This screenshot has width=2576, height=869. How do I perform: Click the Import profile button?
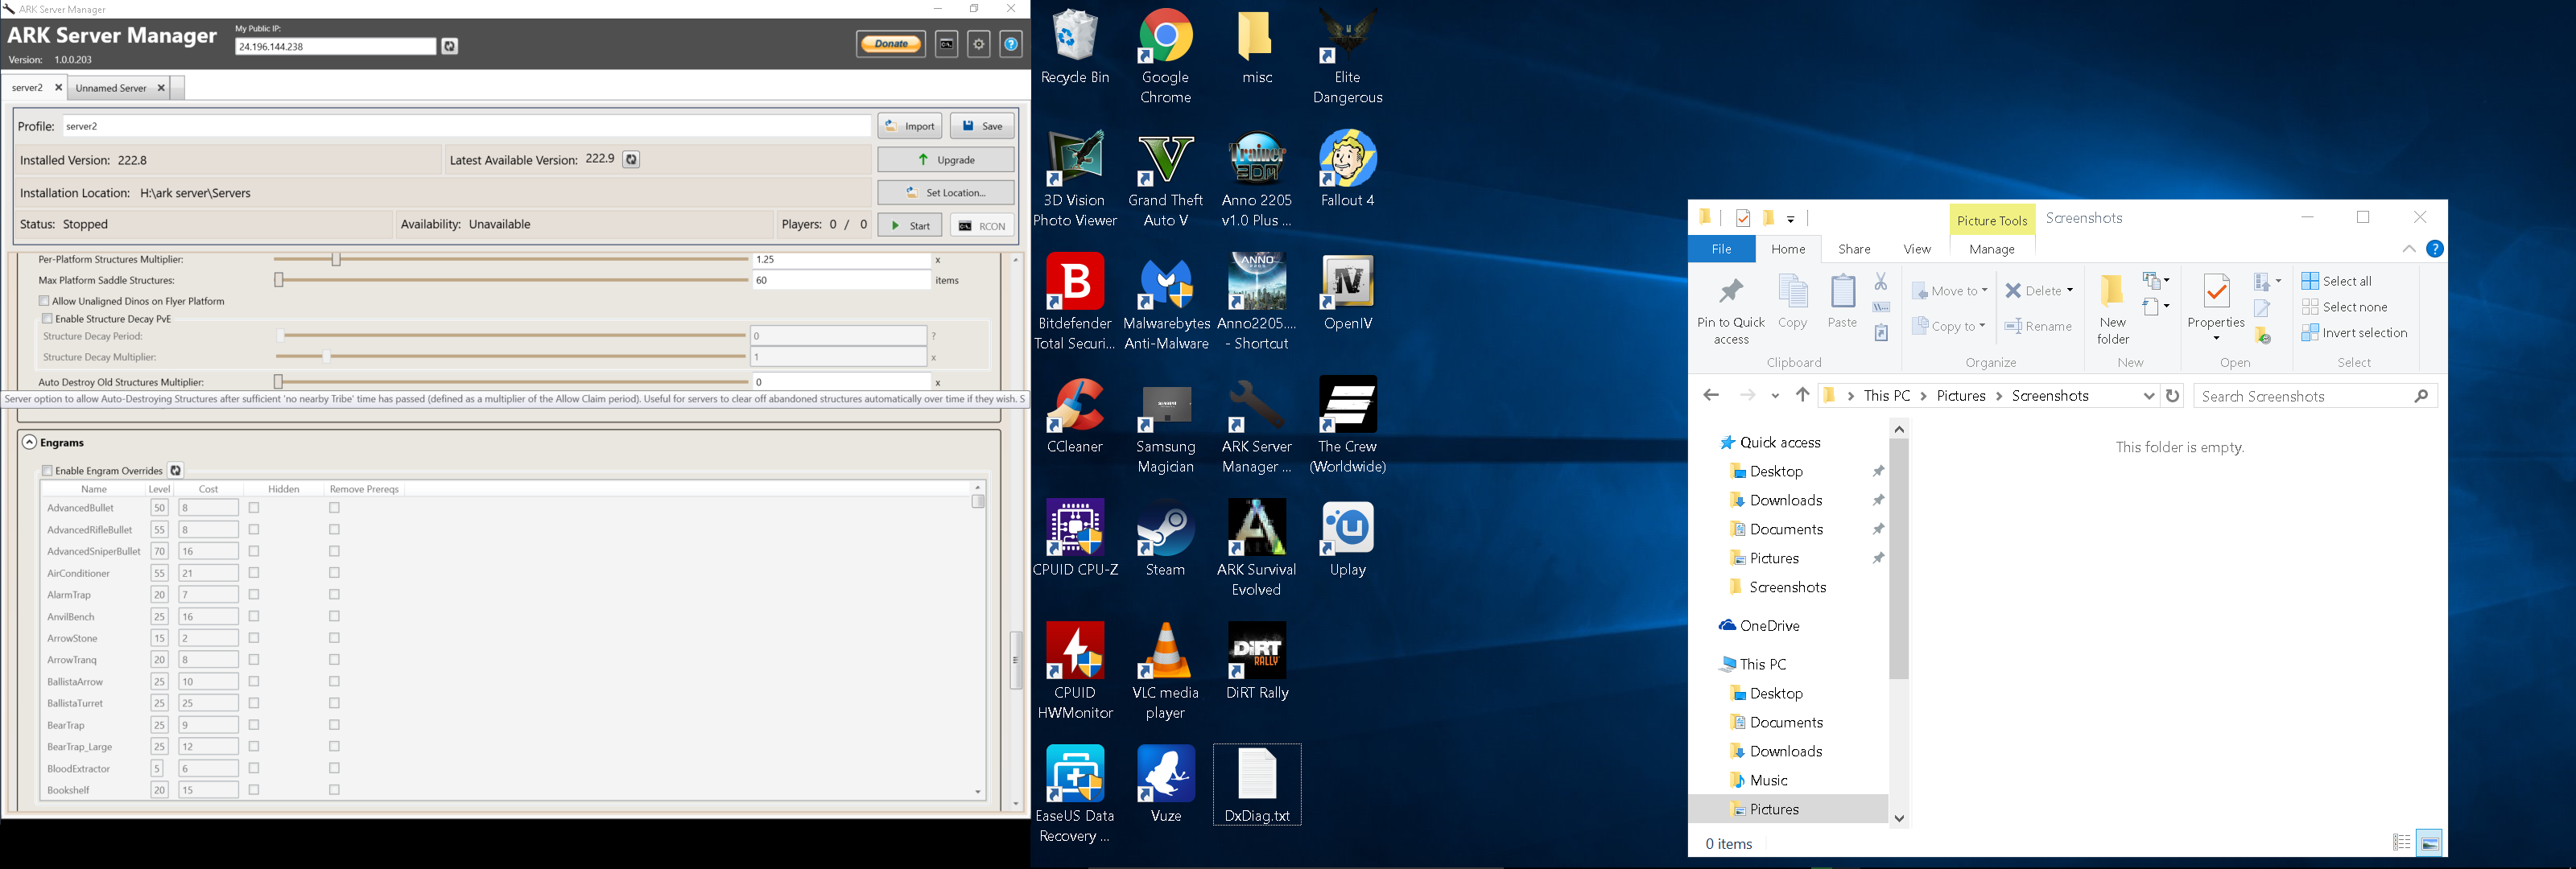click(909, 126)
